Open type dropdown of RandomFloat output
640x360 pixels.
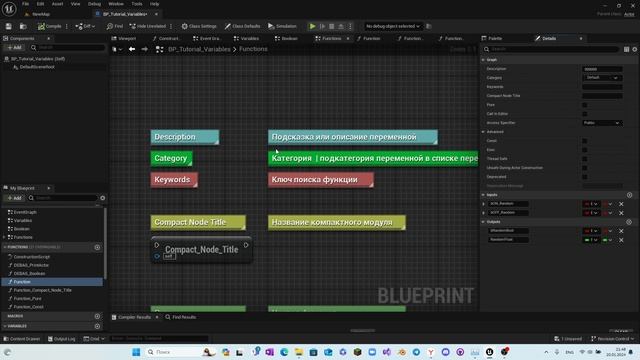click(591, 240)
